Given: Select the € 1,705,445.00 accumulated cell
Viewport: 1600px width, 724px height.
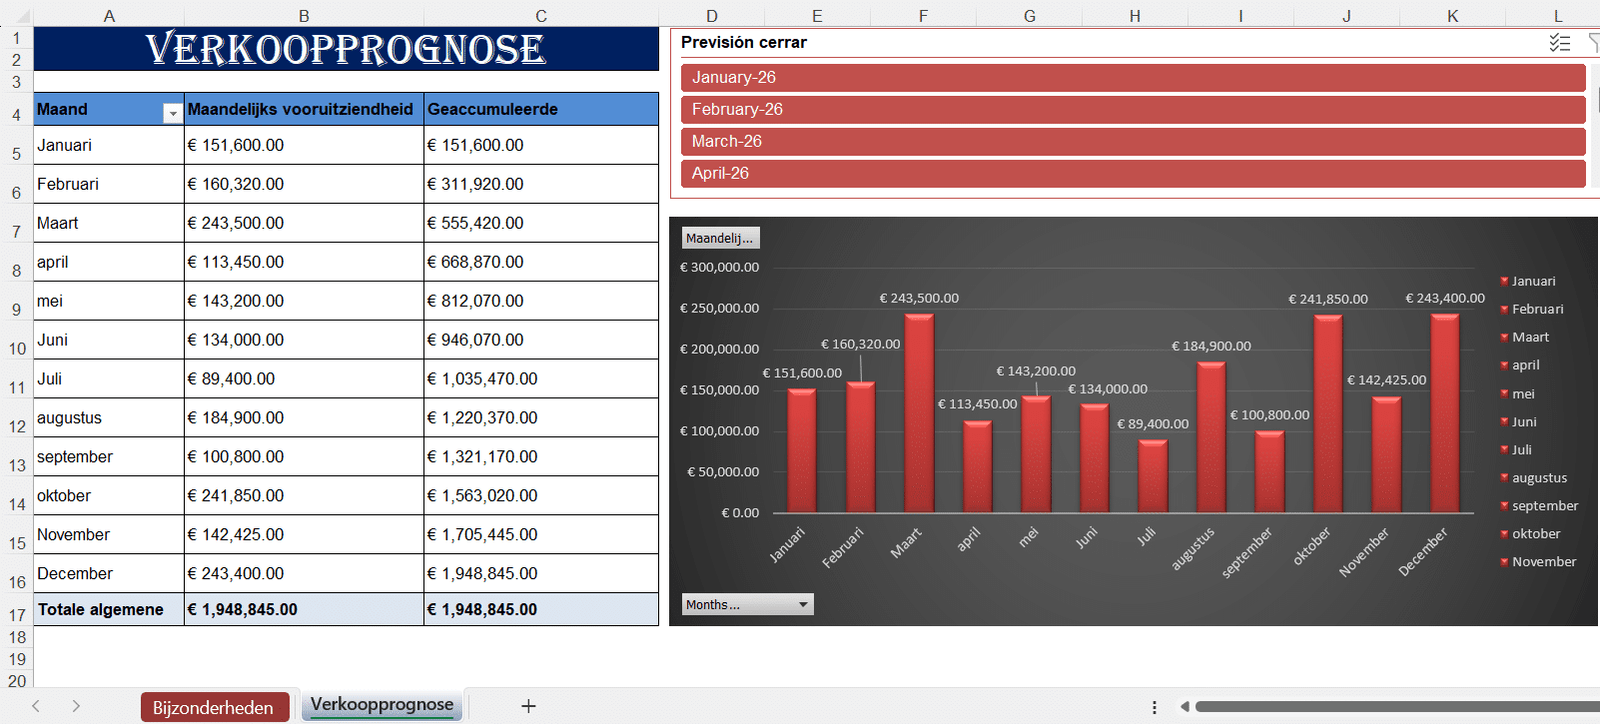Looking at the screenshot, I should [x=541, y=535].
